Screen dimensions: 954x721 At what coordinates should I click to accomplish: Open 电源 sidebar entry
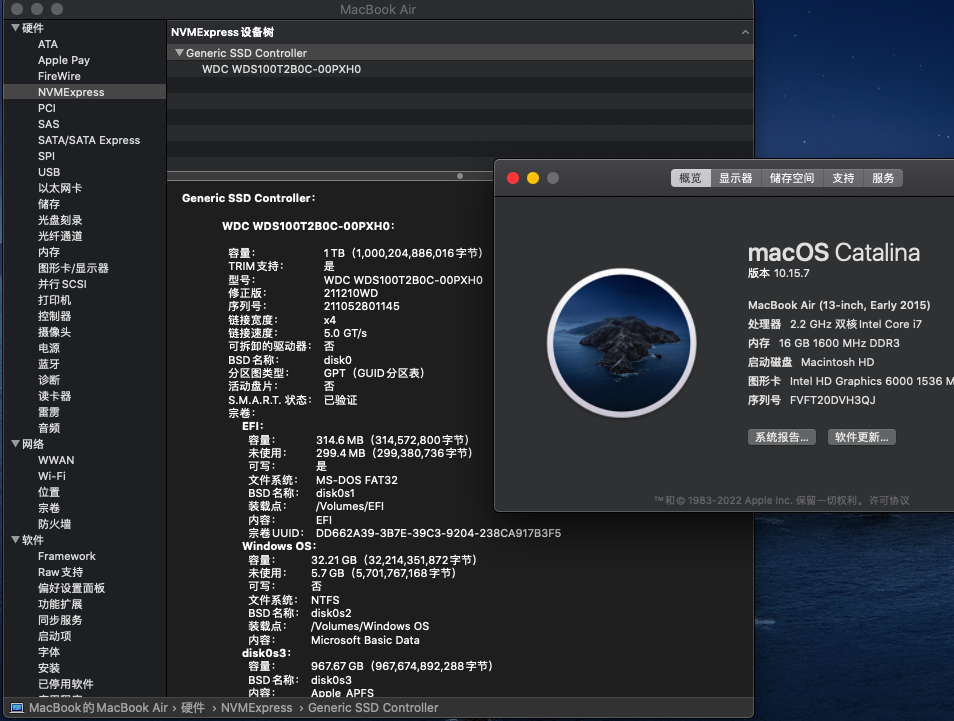coord(49,348)
